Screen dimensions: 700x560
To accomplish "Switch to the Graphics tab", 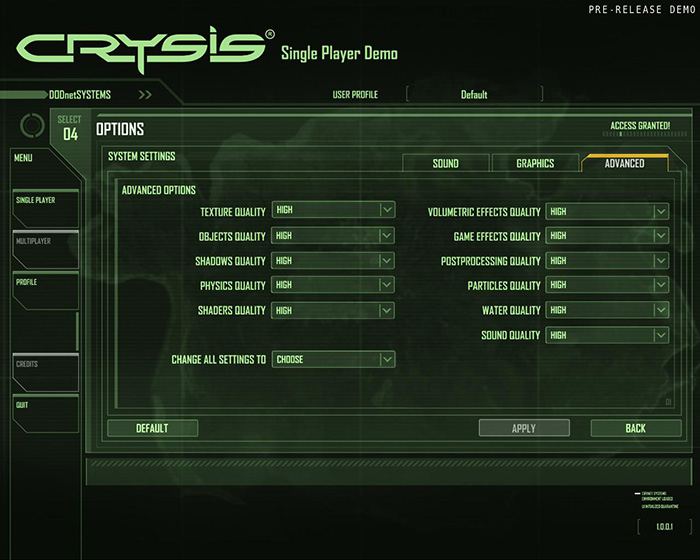I will tap(535, 163).
